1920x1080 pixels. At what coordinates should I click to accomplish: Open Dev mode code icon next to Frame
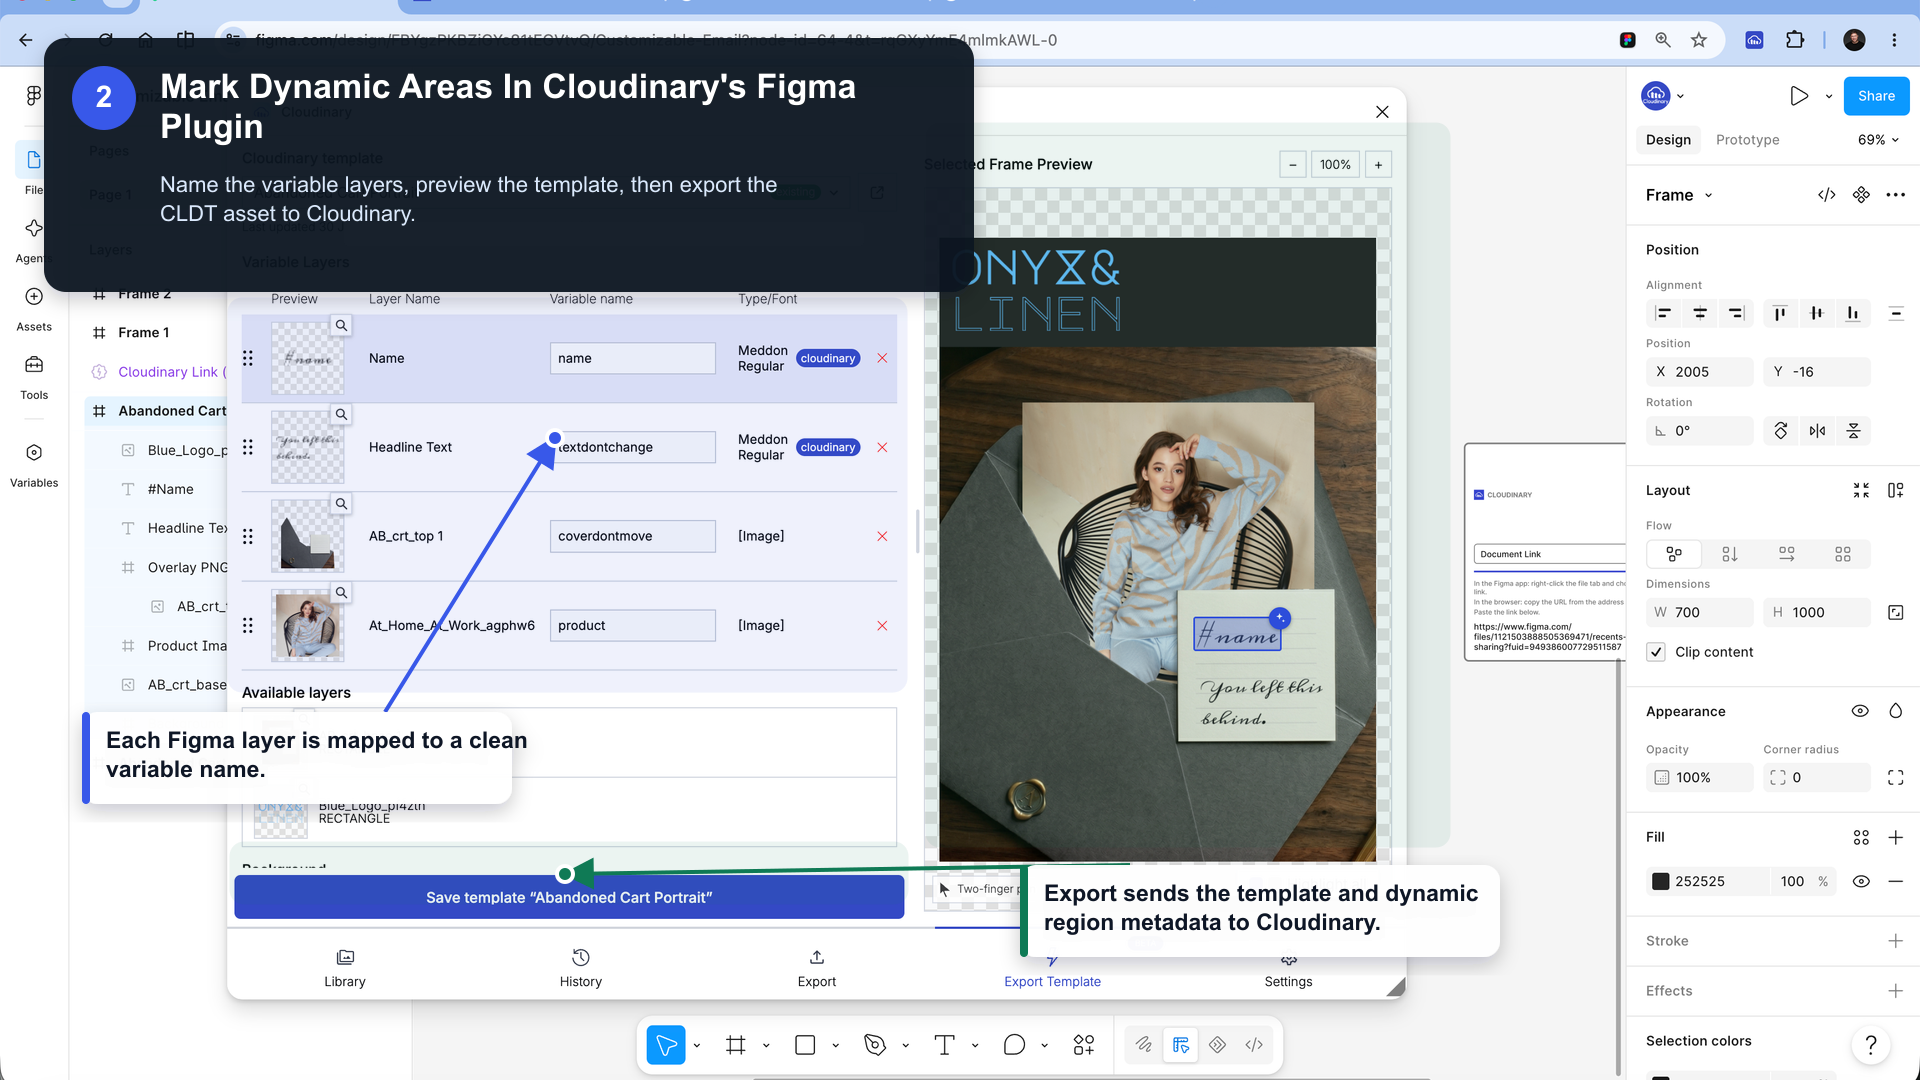coord(1827,195)
